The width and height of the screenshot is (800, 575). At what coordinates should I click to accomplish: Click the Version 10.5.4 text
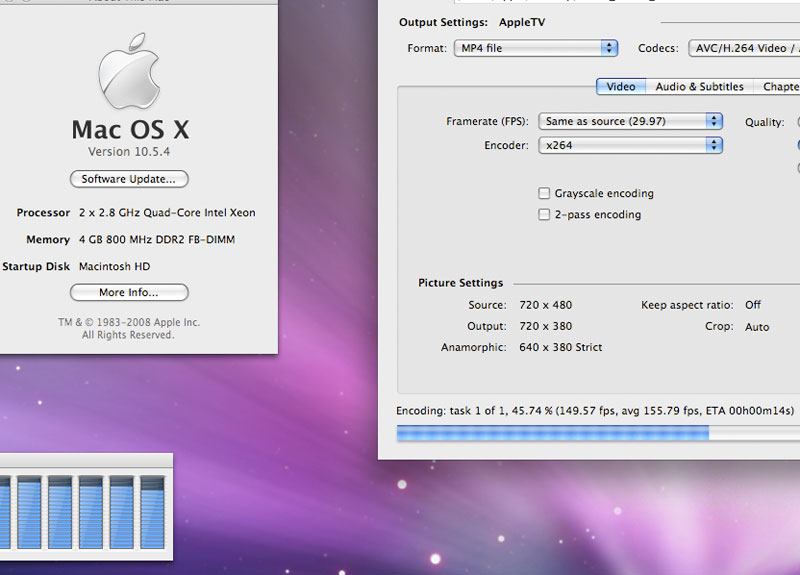(129, 152)
